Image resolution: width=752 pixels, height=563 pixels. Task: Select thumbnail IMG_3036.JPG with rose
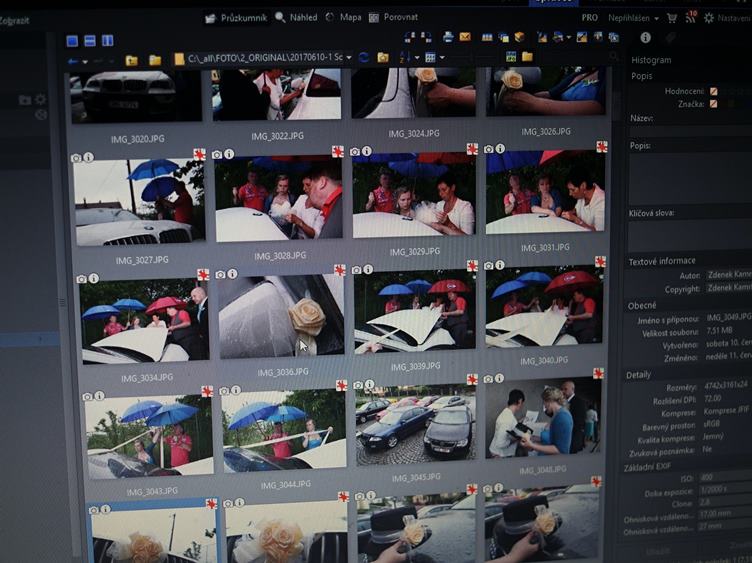pyautogui.click(x=282, y=317)
